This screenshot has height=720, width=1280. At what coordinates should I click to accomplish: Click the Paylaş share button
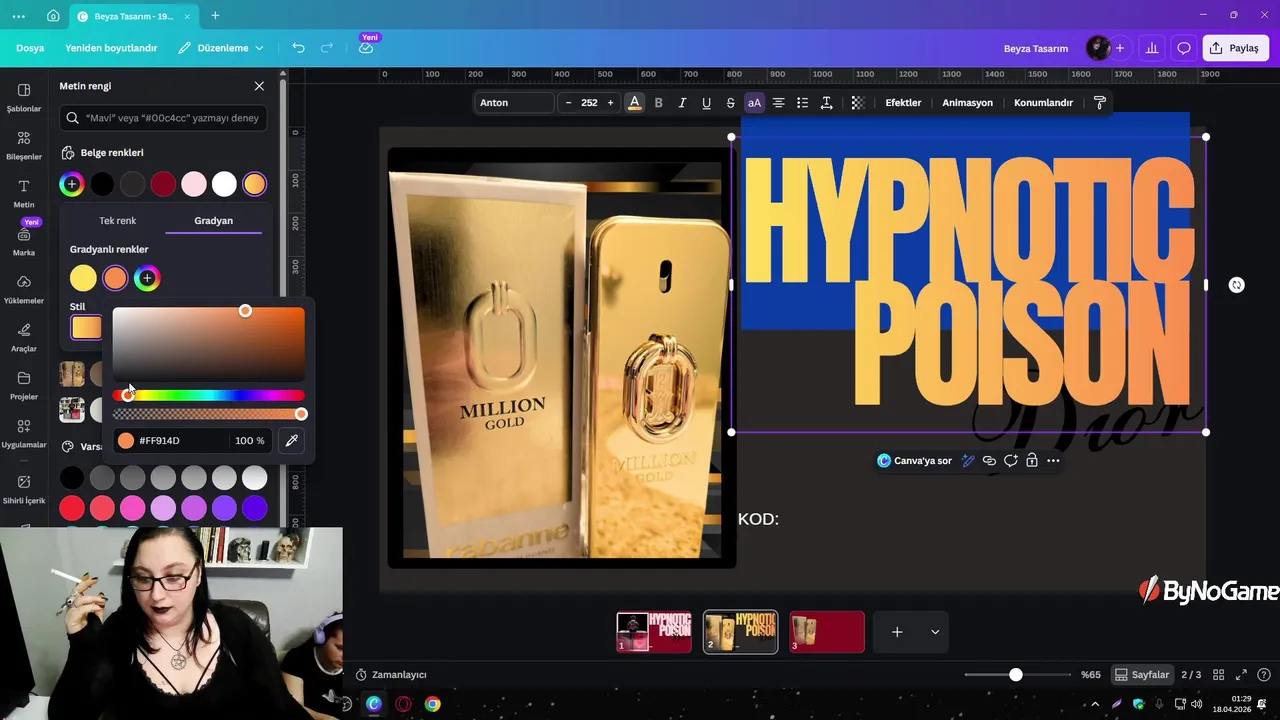click(x=1236, y=48)
